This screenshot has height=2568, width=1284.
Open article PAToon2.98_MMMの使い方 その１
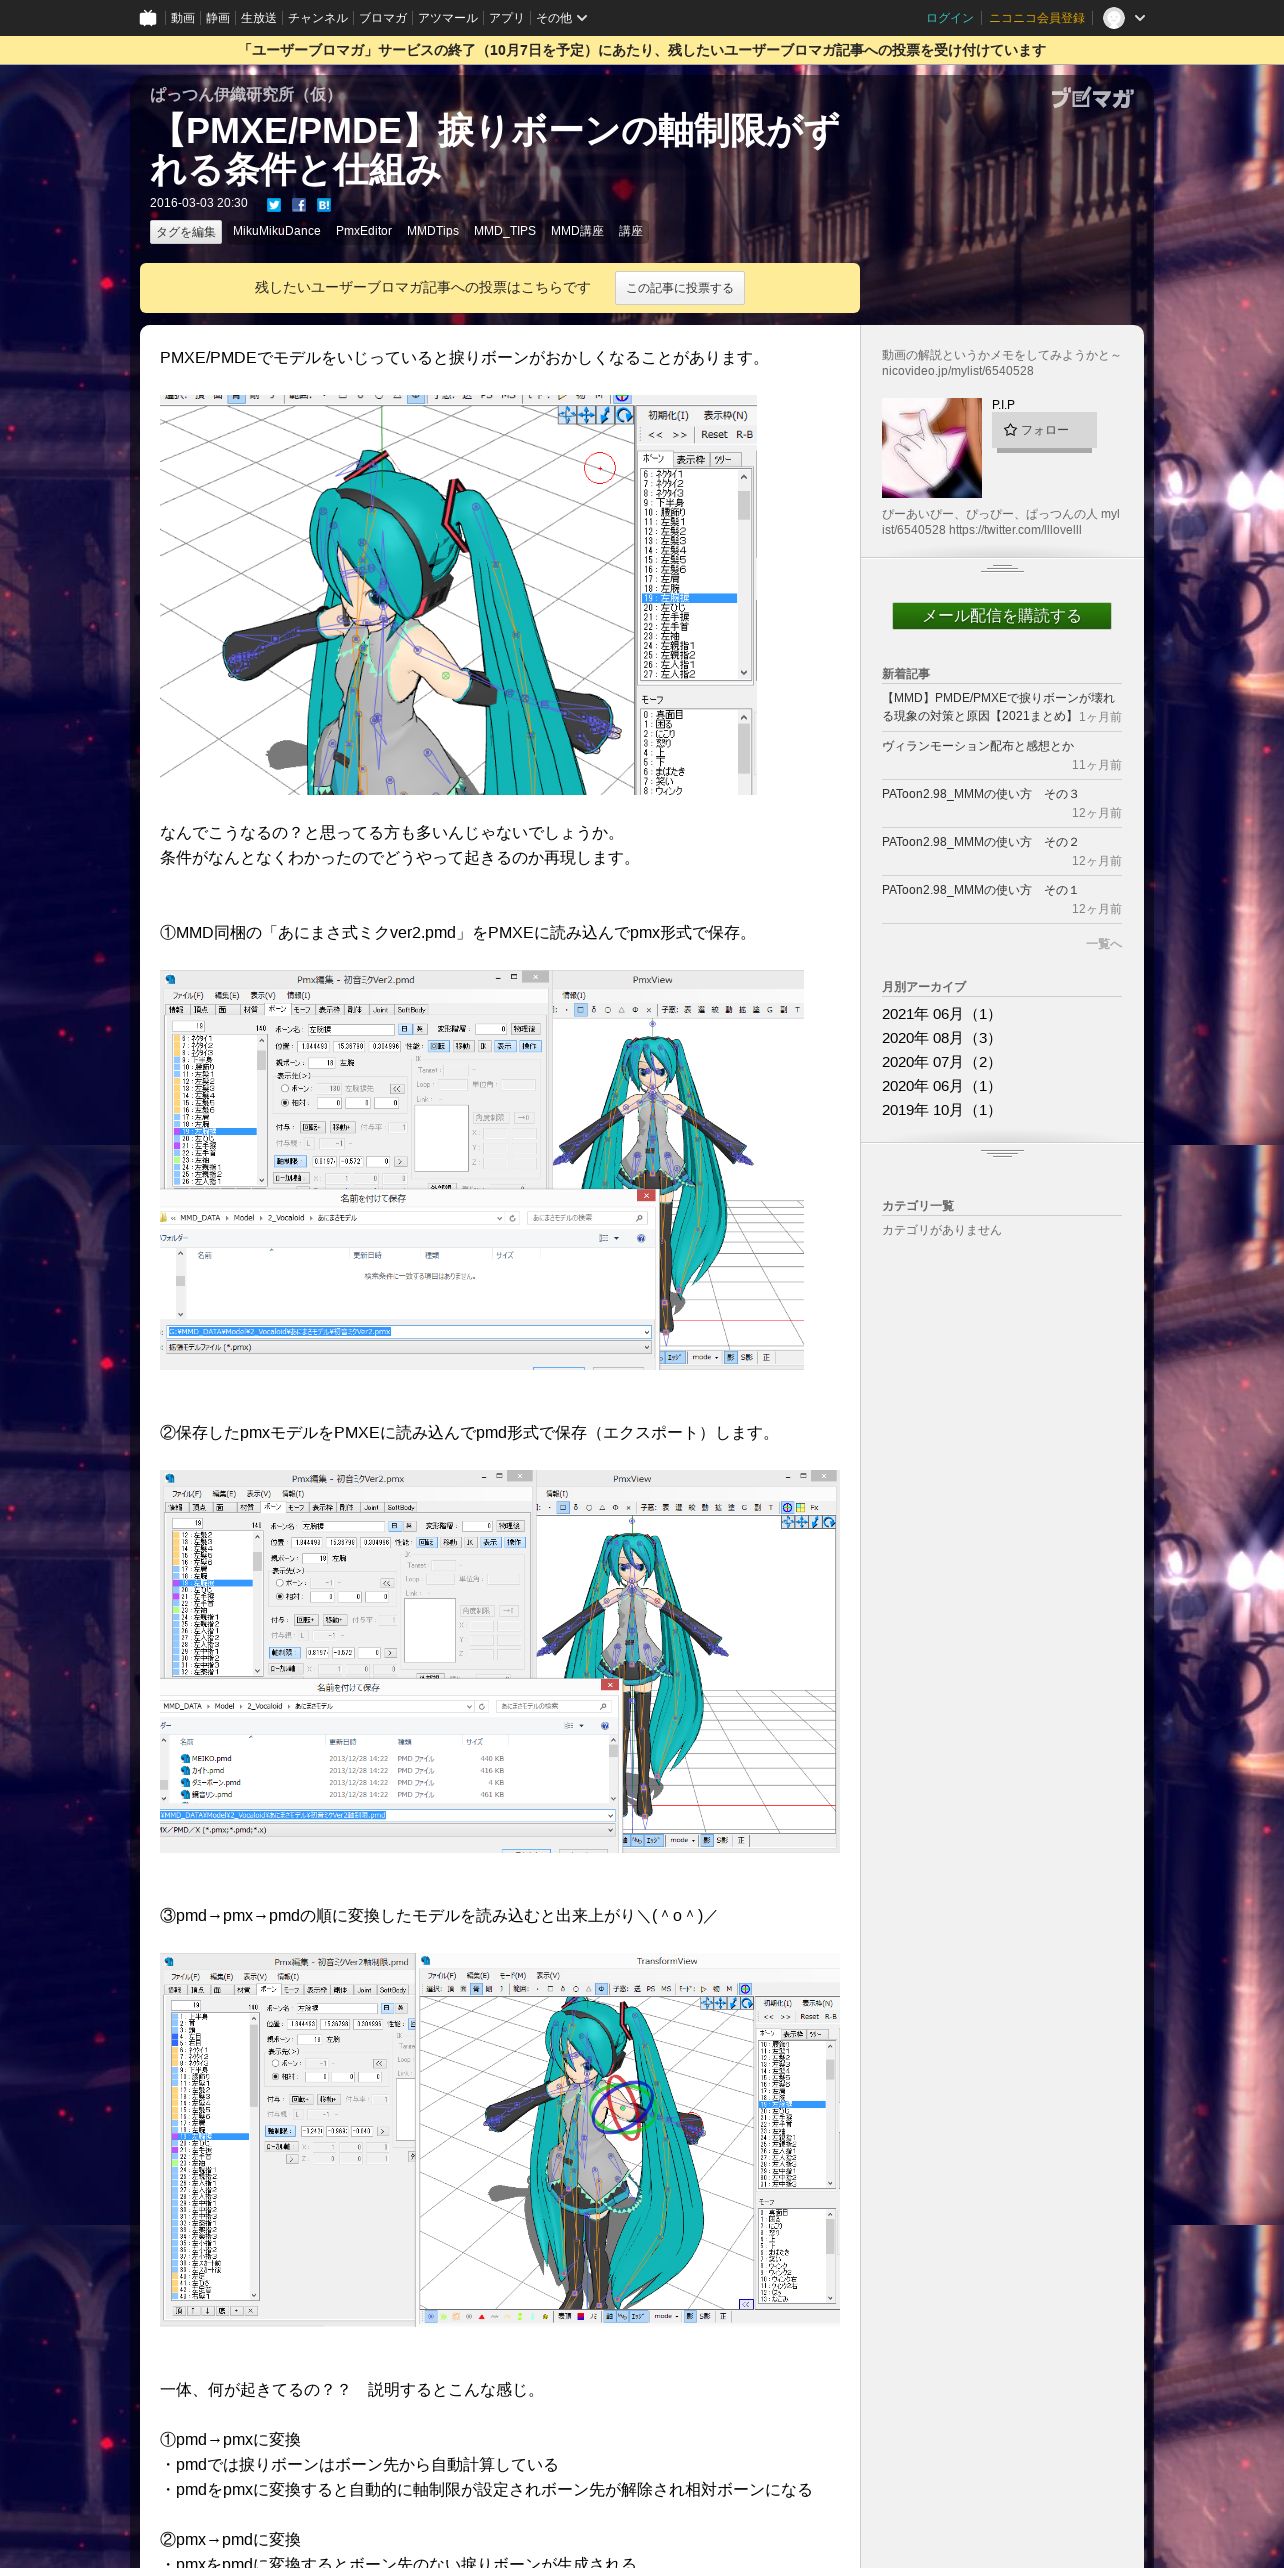[x=980, y=890]
